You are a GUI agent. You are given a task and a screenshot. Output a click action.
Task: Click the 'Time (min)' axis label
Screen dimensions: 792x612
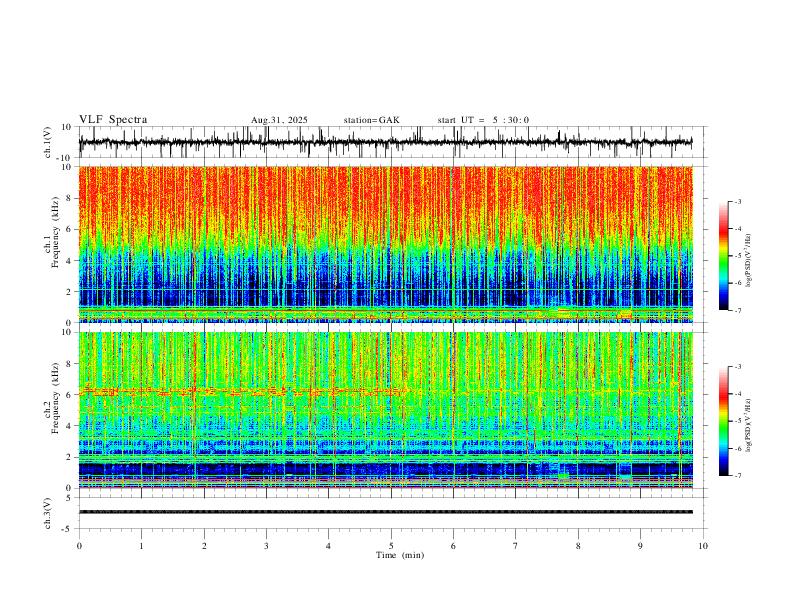coord(400,555)
